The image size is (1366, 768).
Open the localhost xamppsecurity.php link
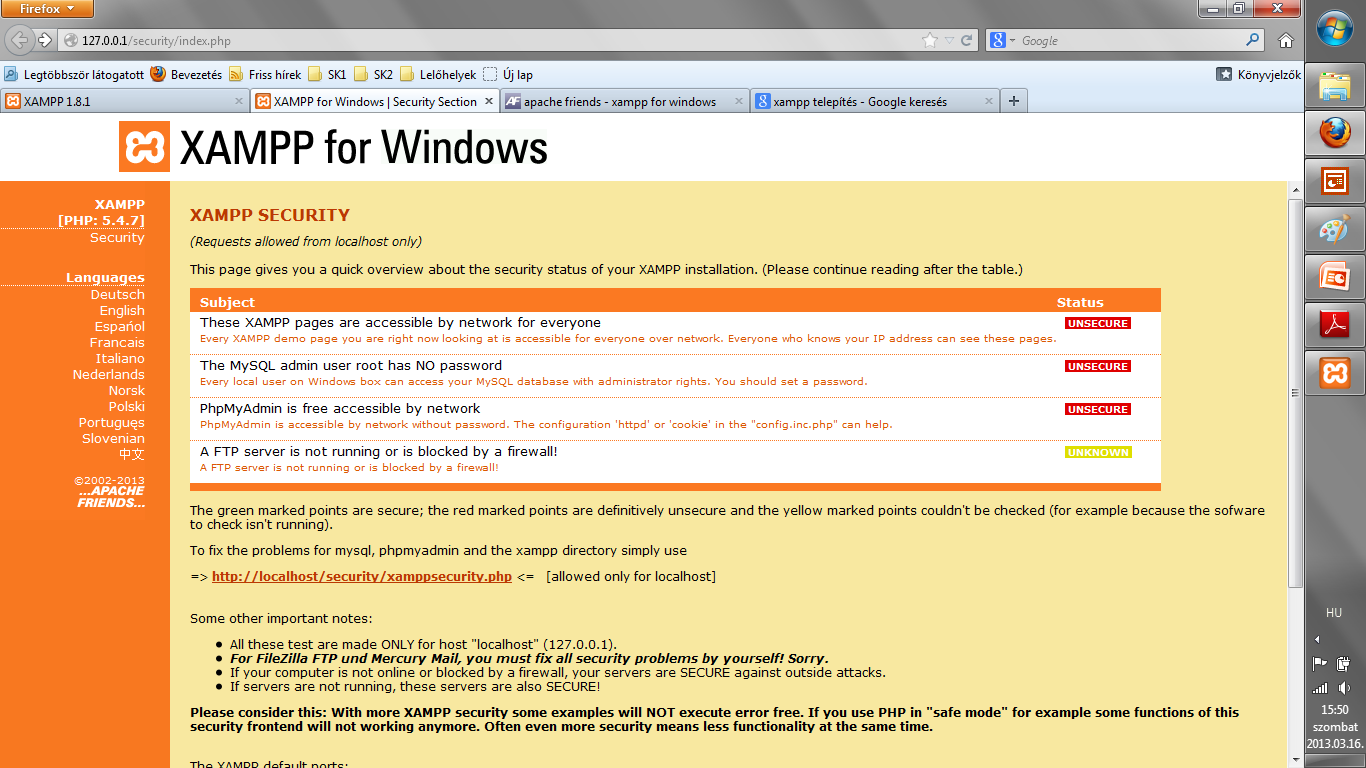(x=362, y=577)
